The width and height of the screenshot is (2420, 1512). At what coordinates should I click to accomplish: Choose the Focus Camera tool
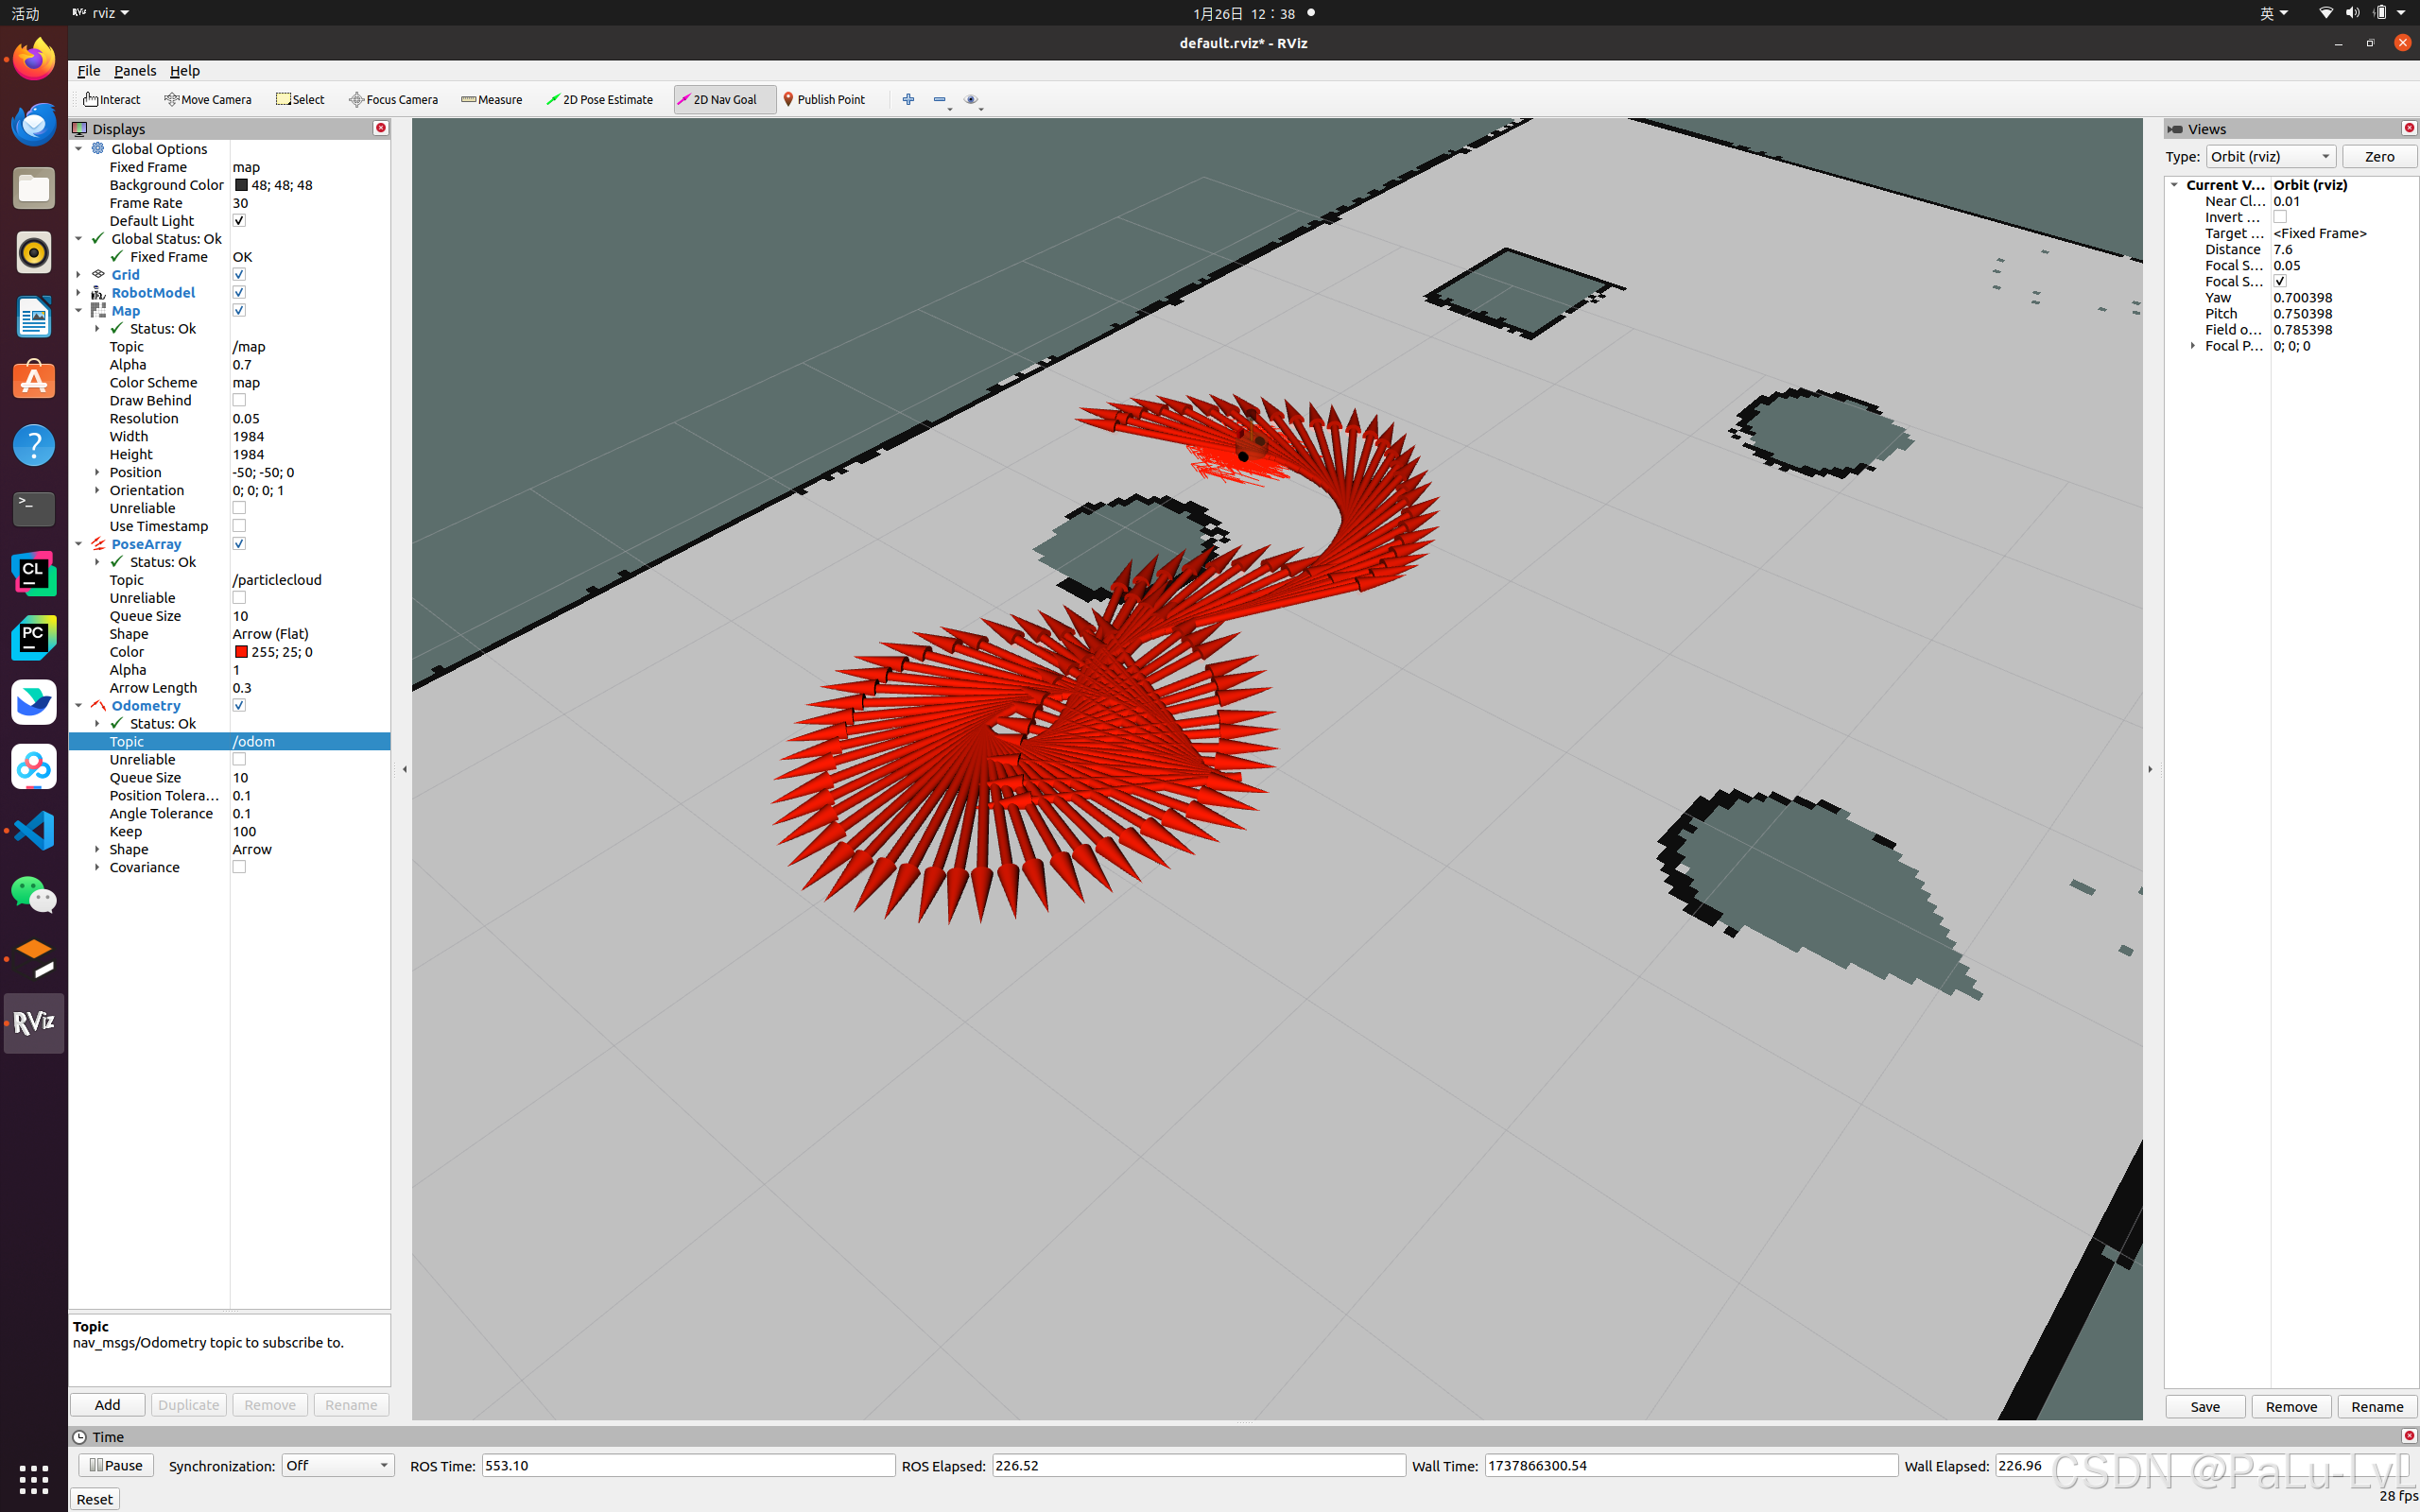click(x=393, y=99)
